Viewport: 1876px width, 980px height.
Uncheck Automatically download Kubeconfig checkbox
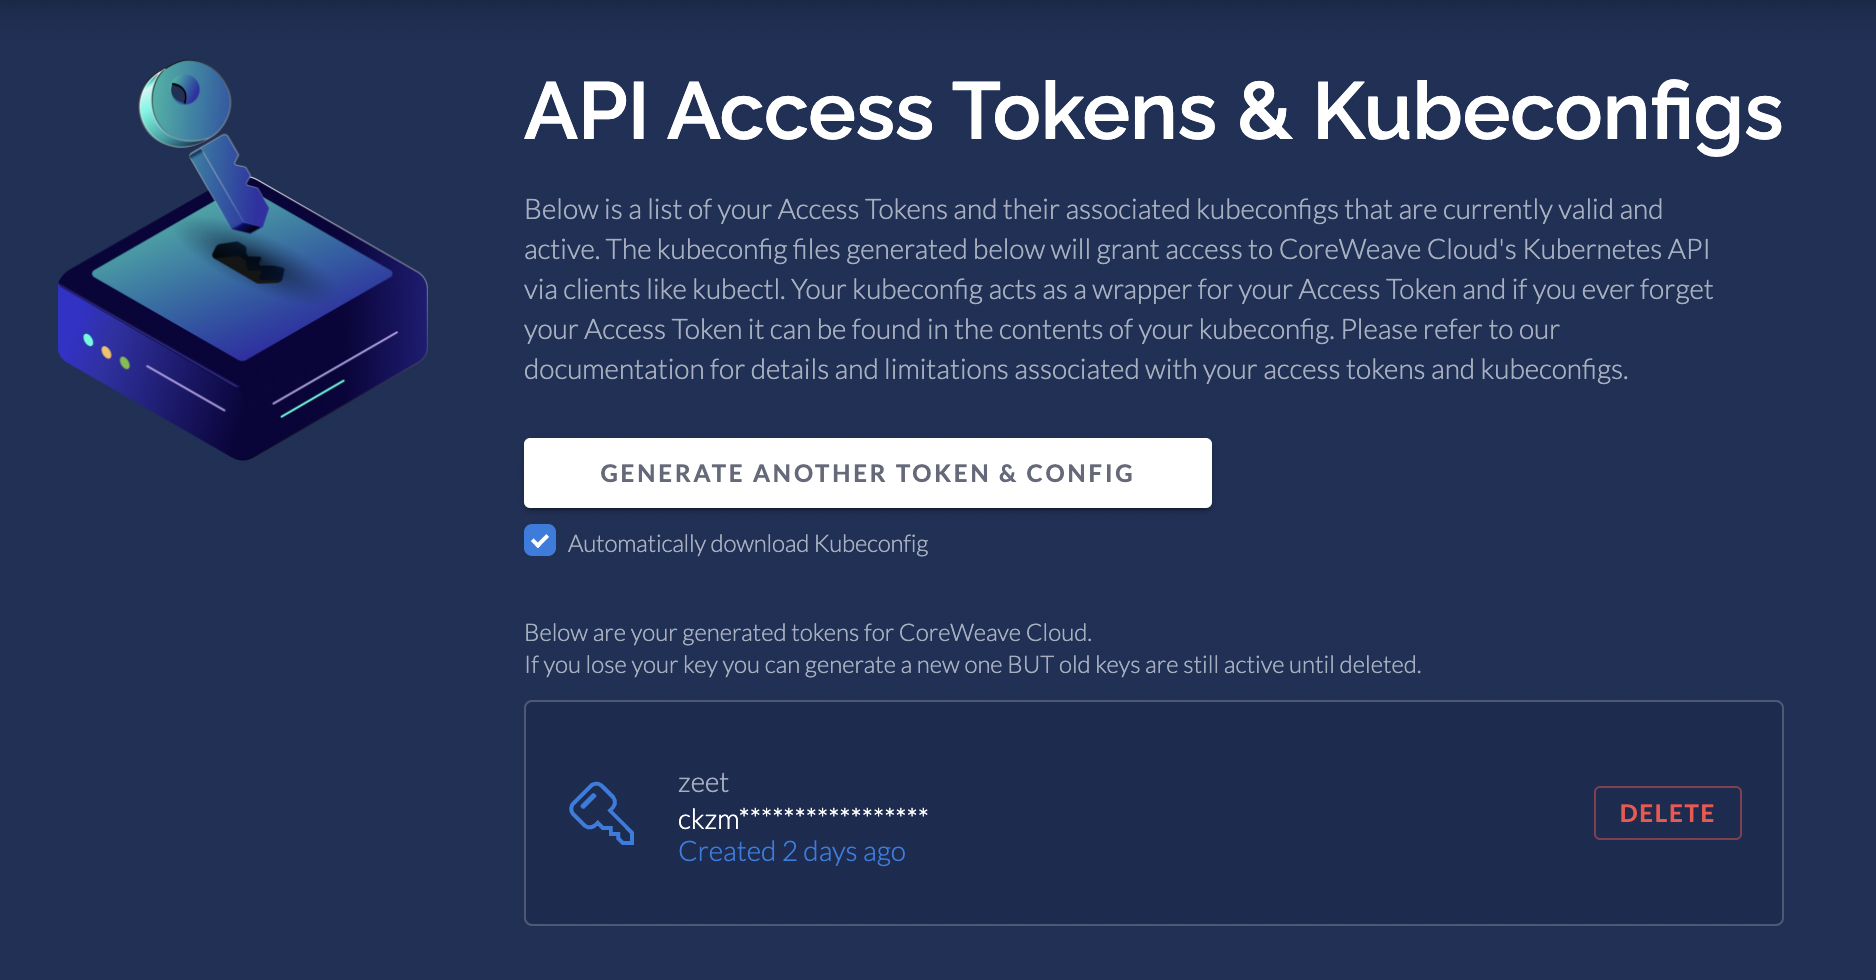[x=540, y=541]
